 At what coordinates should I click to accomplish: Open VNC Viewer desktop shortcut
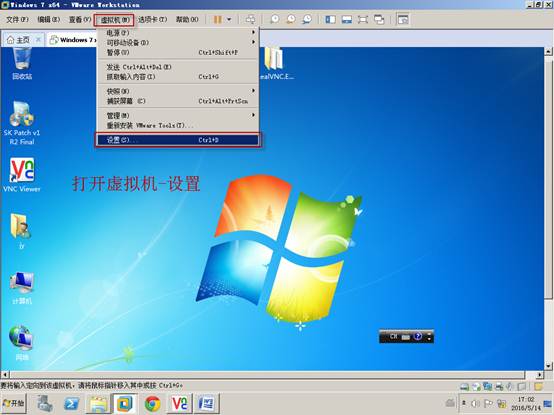point(22,175)
